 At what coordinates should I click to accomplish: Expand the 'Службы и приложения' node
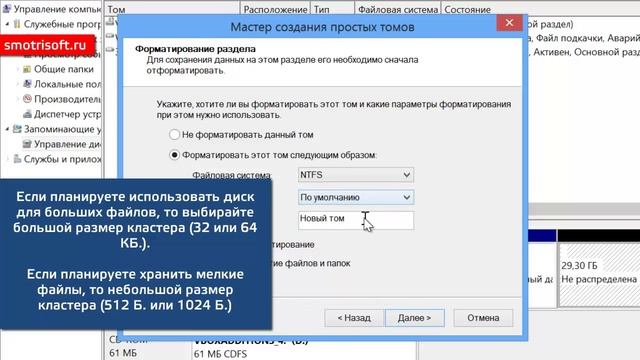[x=7, y=159]
